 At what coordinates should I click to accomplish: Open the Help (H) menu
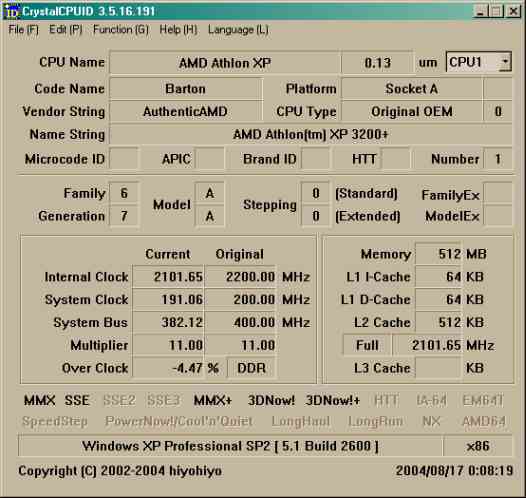click(178, 30)
